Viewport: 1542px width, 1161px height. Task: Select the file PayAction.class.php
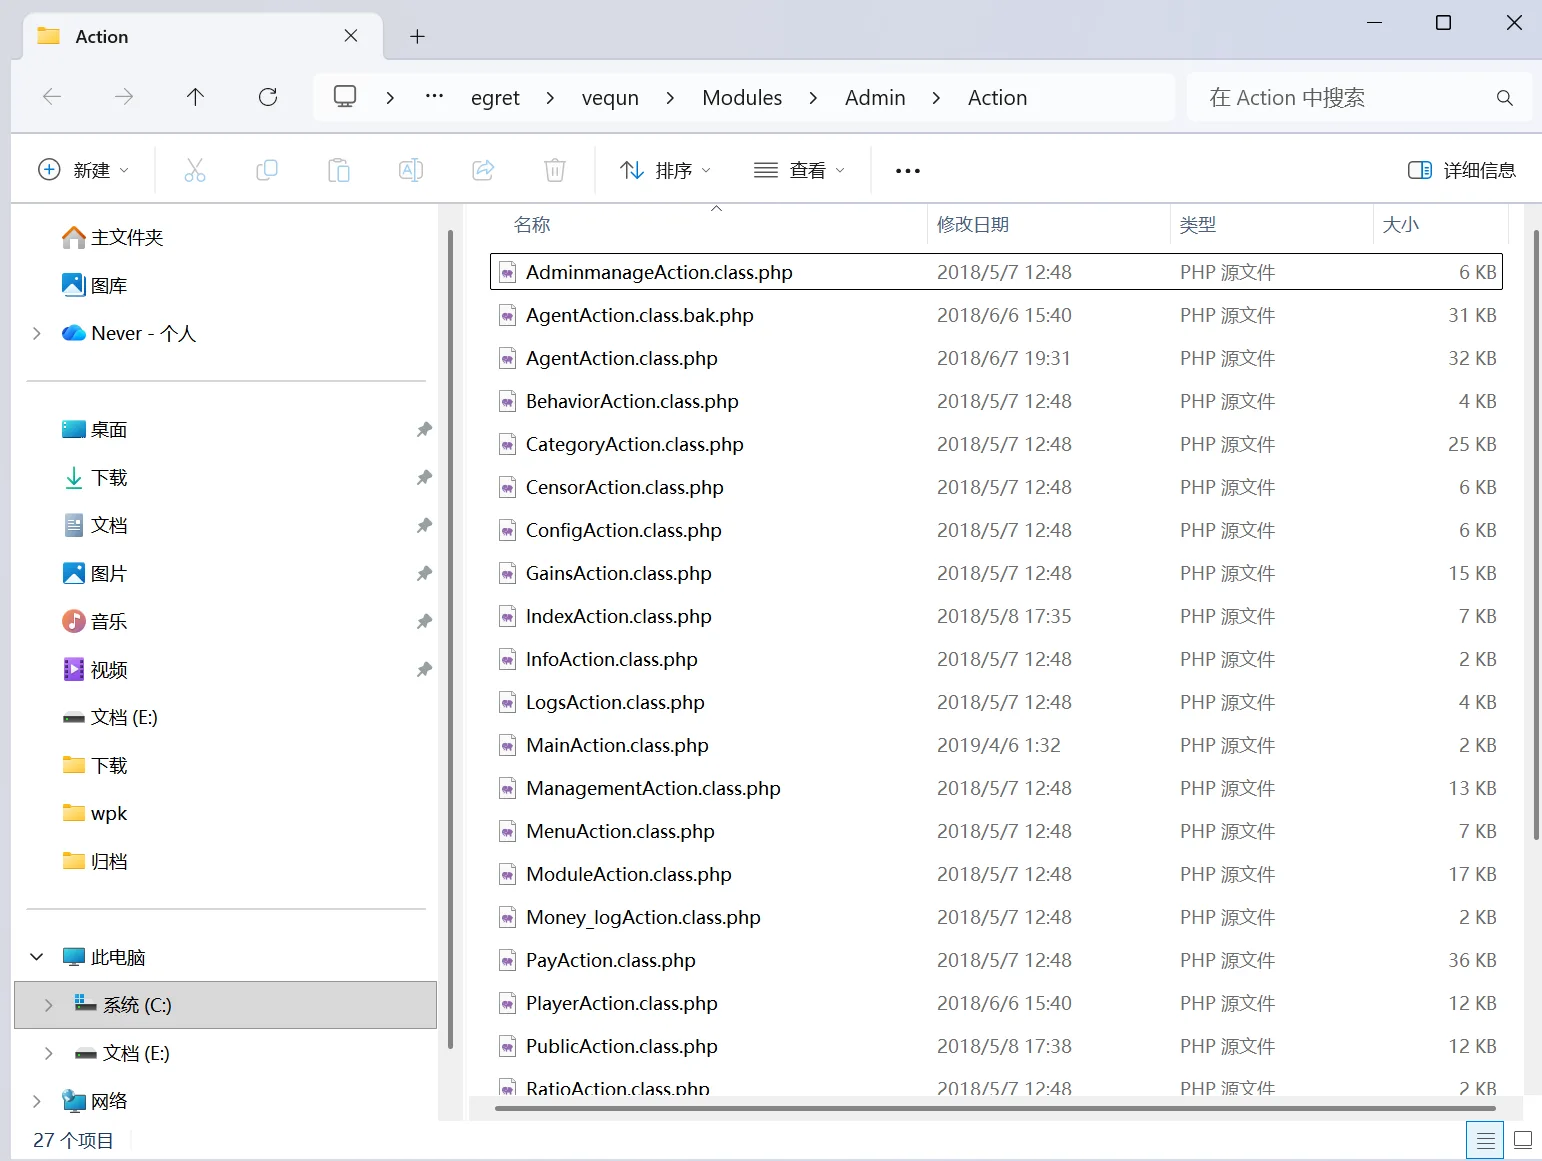coord(996,960)
